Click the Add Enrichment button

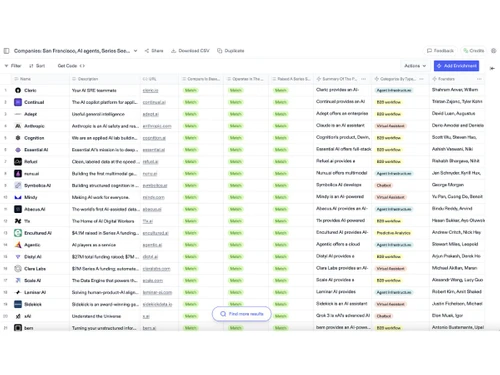pyautogui.click(x=456, y=66)
